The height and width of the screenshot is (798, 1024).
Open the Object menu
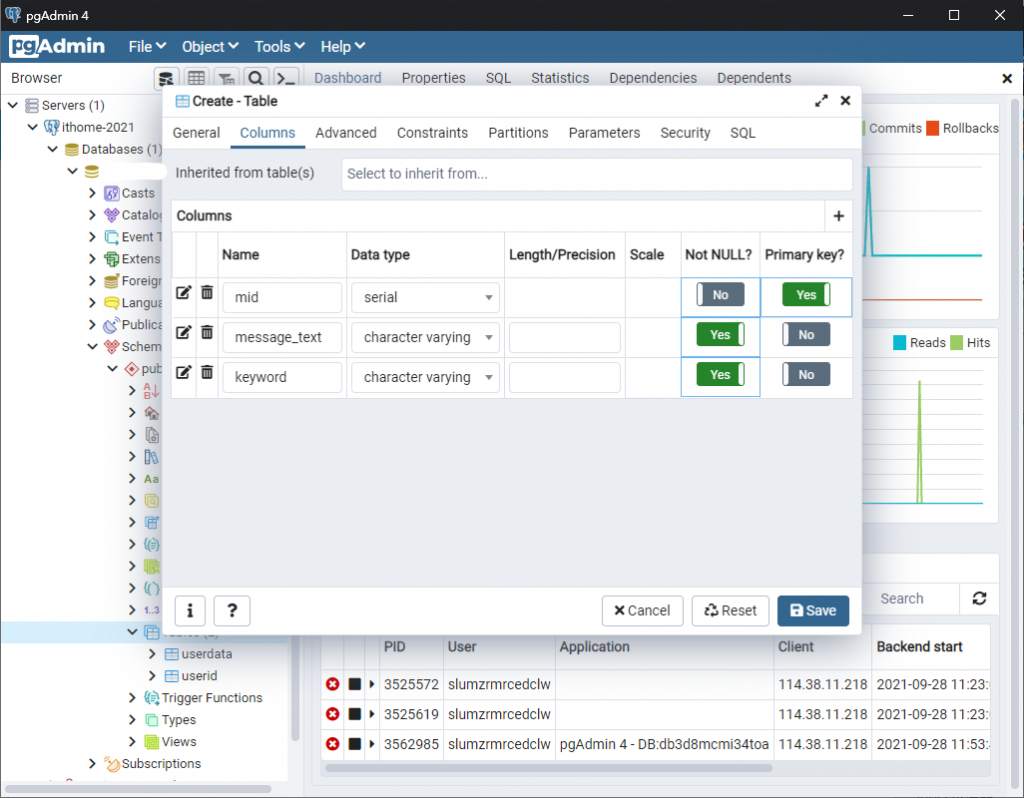(x=210, y=46)
